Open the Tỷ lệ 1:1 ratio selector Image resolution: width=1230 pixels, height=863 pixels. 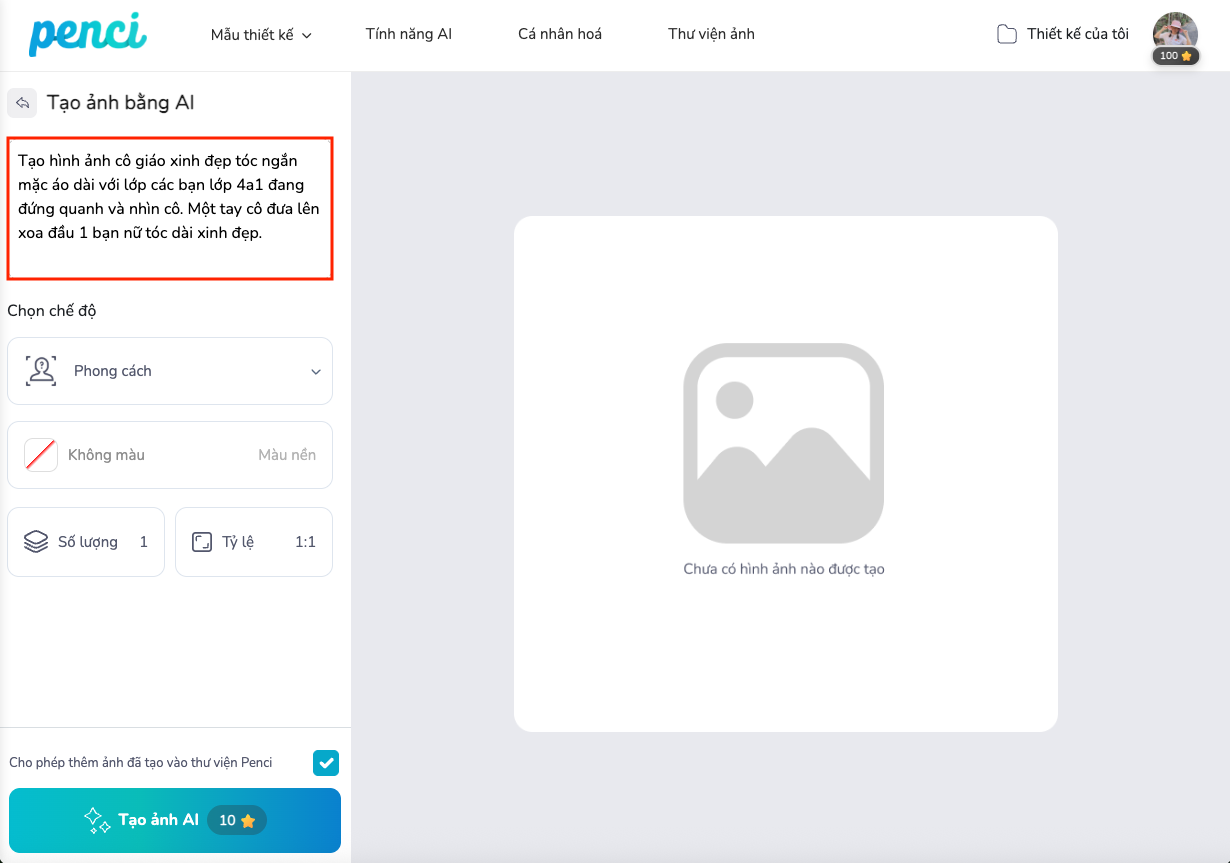point(254,542)
